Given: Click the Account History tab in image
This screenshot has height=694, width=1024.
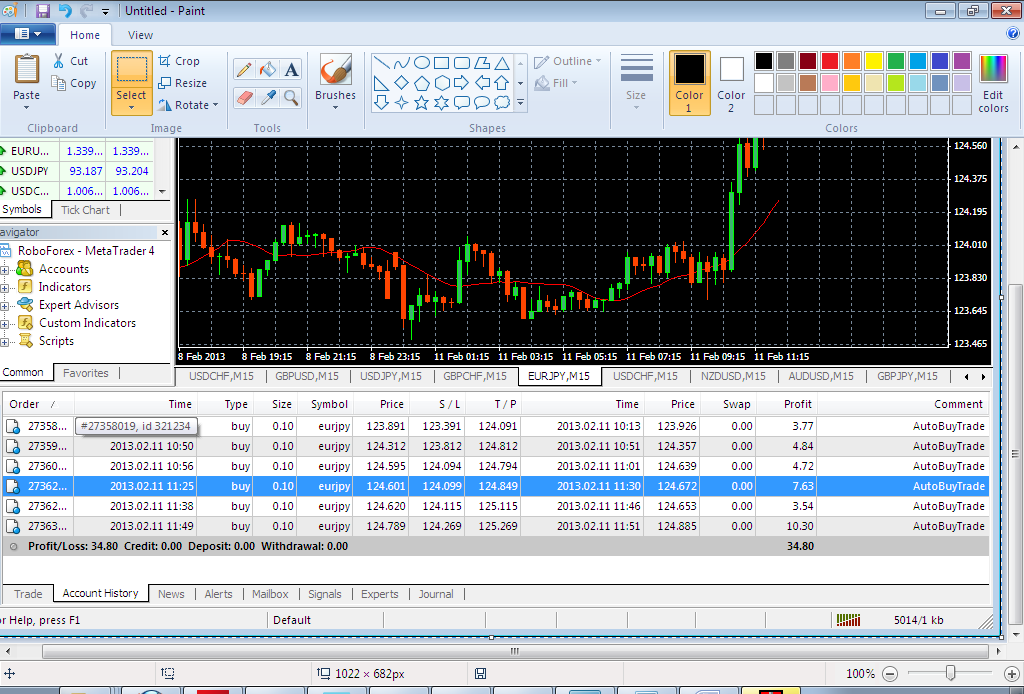Looking at the screenshot, I should (x=101, y=593).
